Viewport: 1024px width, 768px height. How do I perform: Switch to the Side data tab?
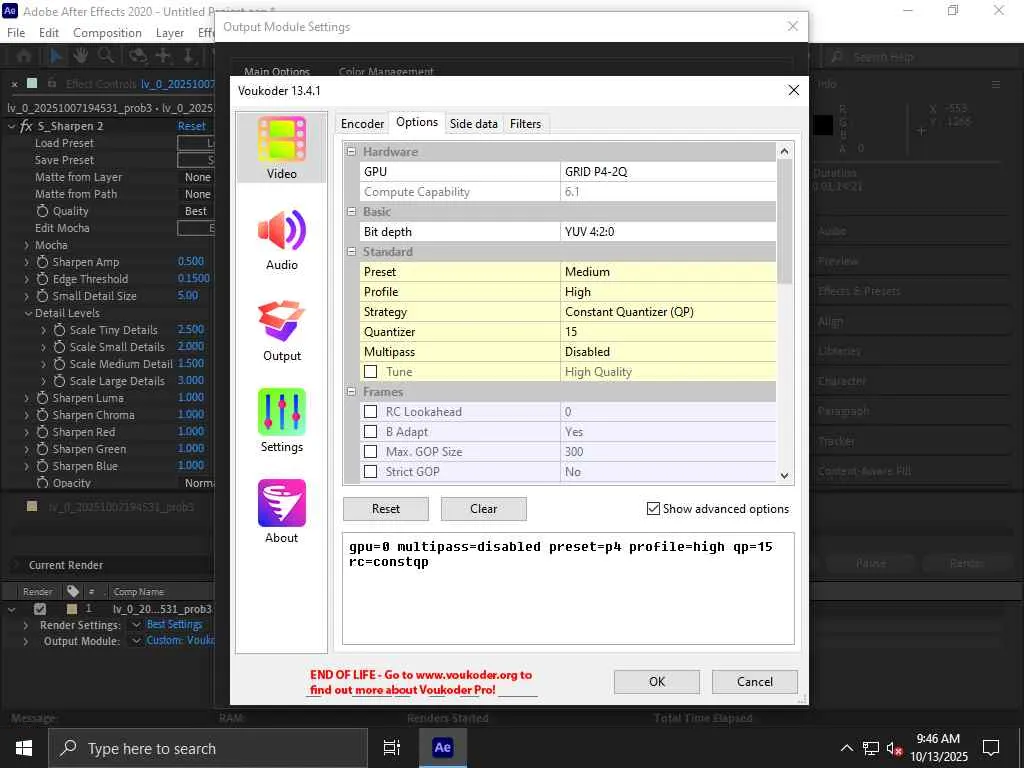click(x=473, y=123)
